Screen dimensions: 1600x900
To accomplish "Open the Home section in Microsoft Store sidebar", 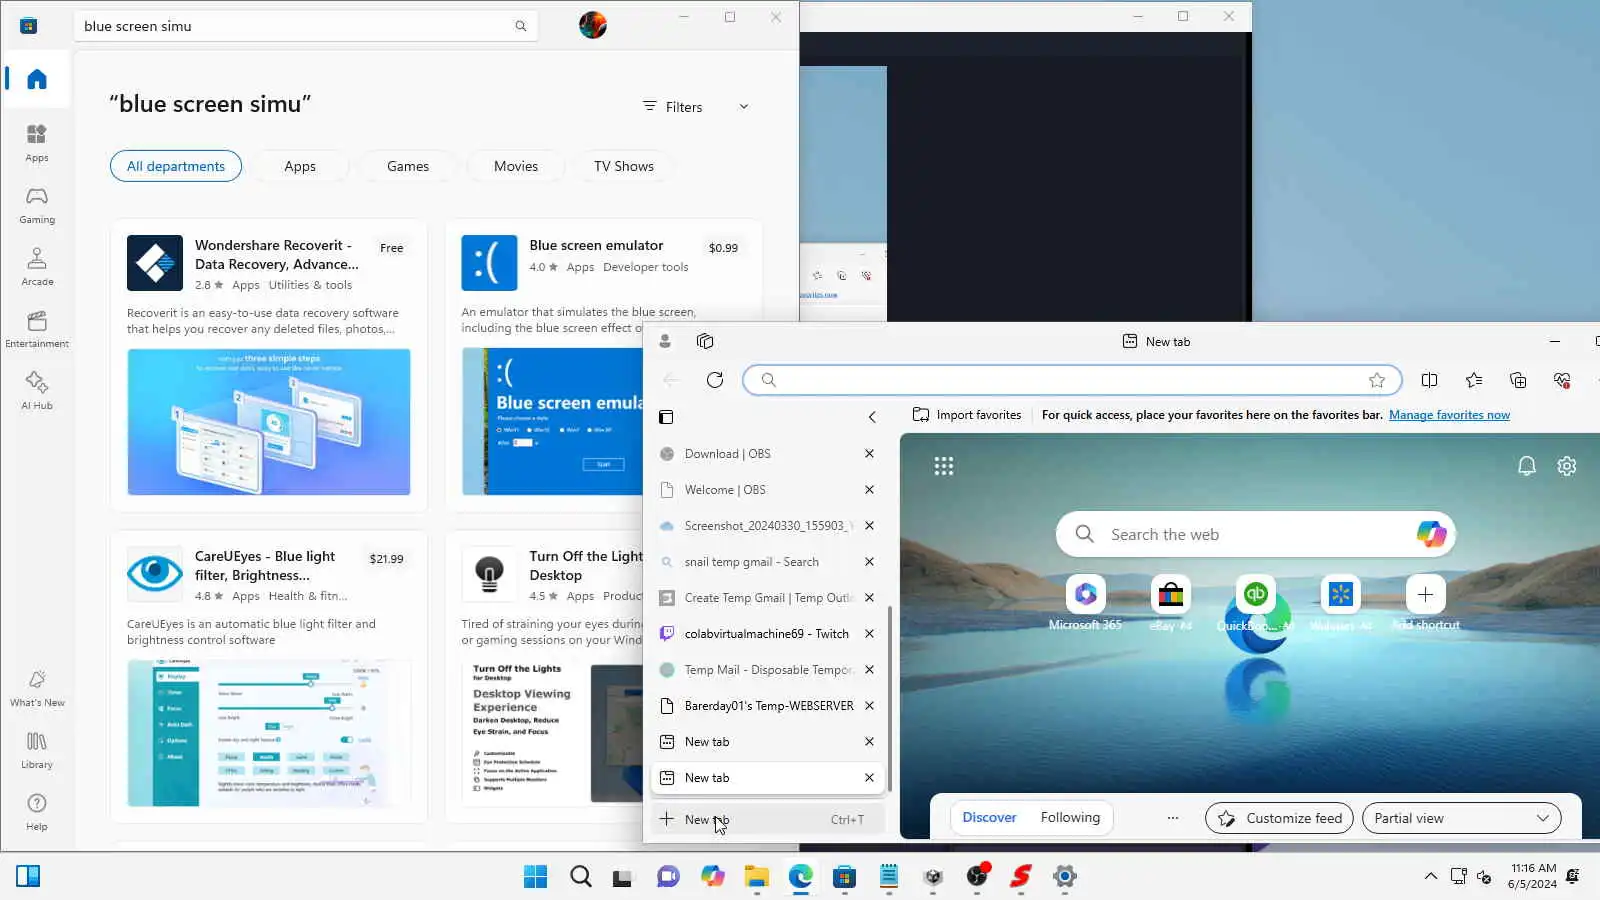I will click(x=37, y=79).
